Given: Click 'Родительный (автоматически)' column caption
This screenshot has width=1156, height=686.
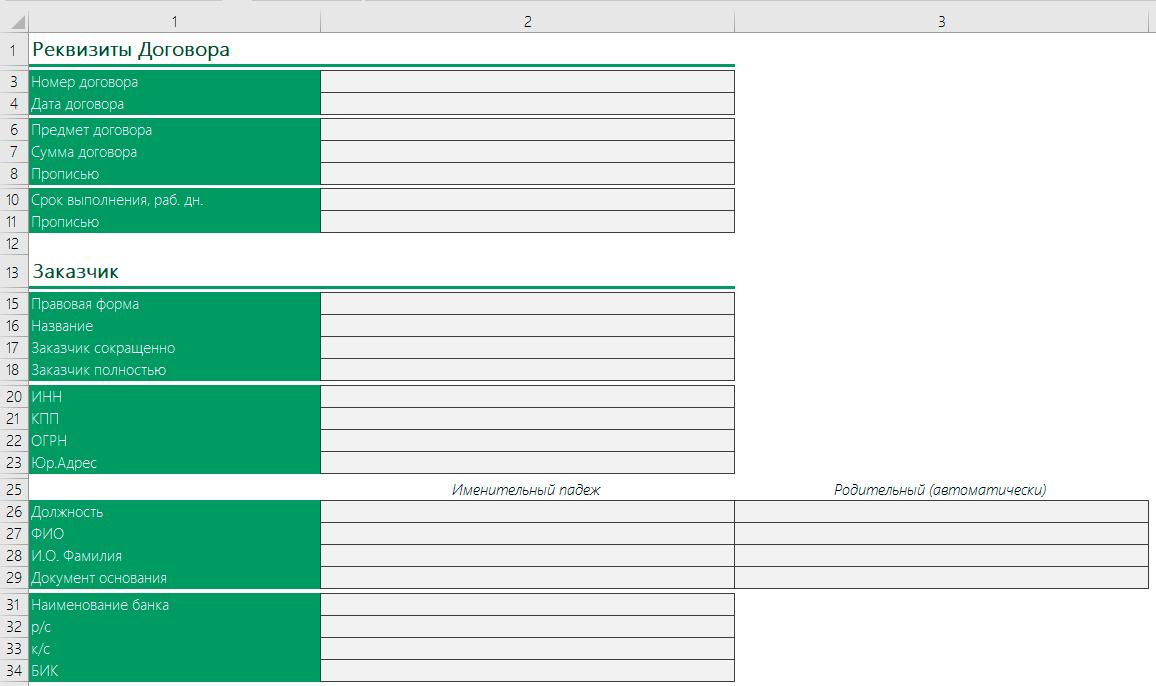Looking at the screenshot, I should (x=940, y=490).
